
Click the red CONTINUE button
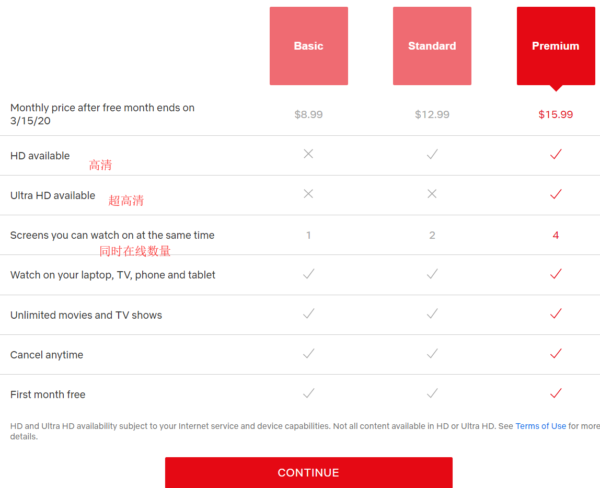(309, 472)
